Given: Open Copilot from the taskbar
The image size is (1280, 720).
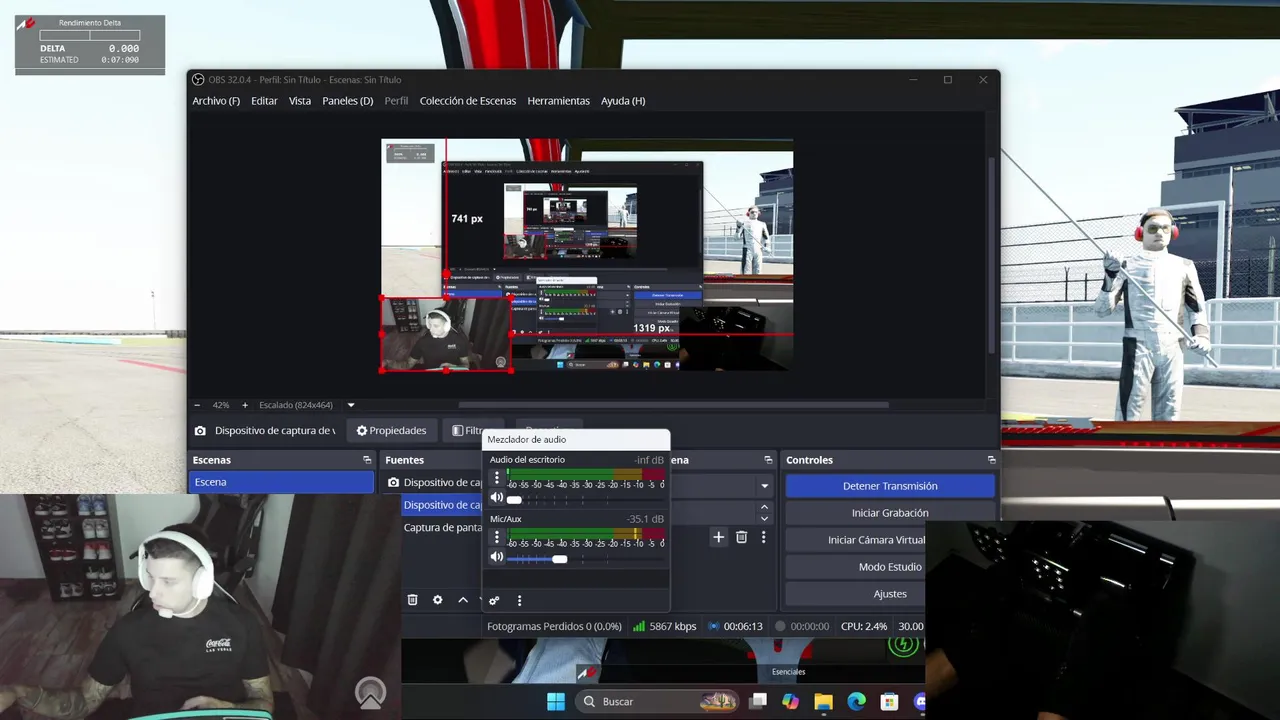Looking at the screenshot, I should point(791,701).
